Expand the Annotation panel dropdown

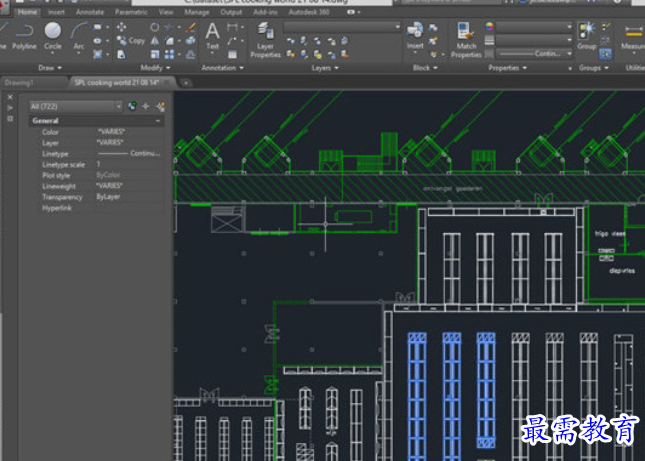[x=223, y=68]
